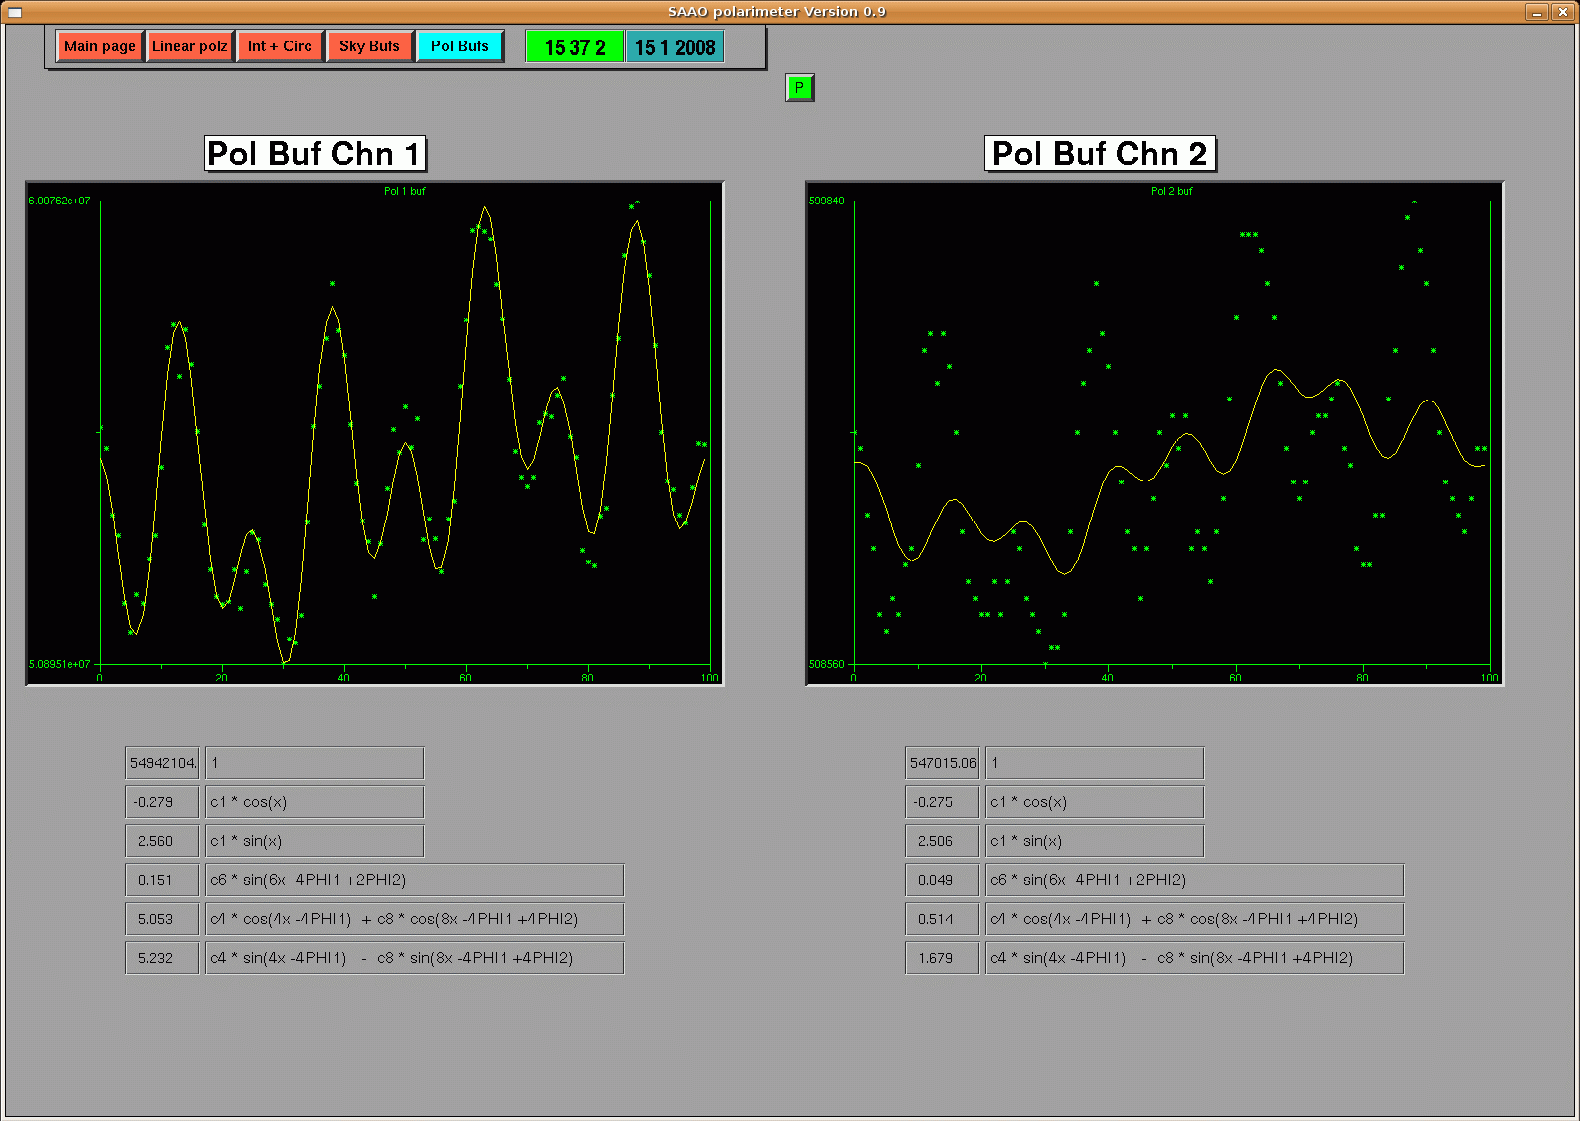Switch to the Sky Bufs tab
This screenshot has width=1580, height=1121.
point(369,46)
